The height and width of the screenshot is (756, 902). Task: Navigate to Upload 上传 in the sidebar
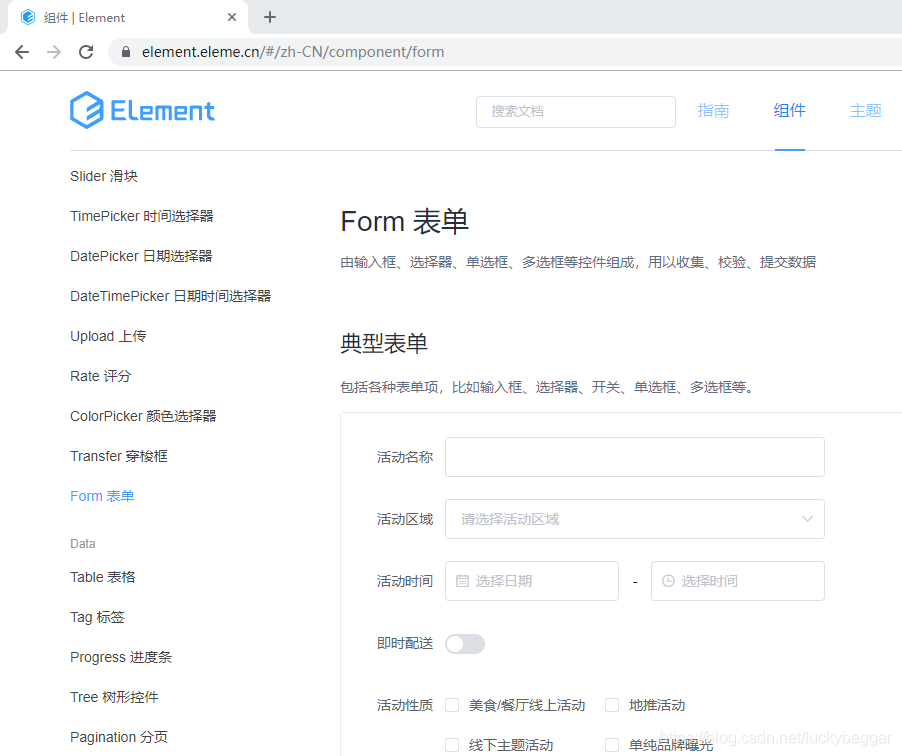click(107, 336)
